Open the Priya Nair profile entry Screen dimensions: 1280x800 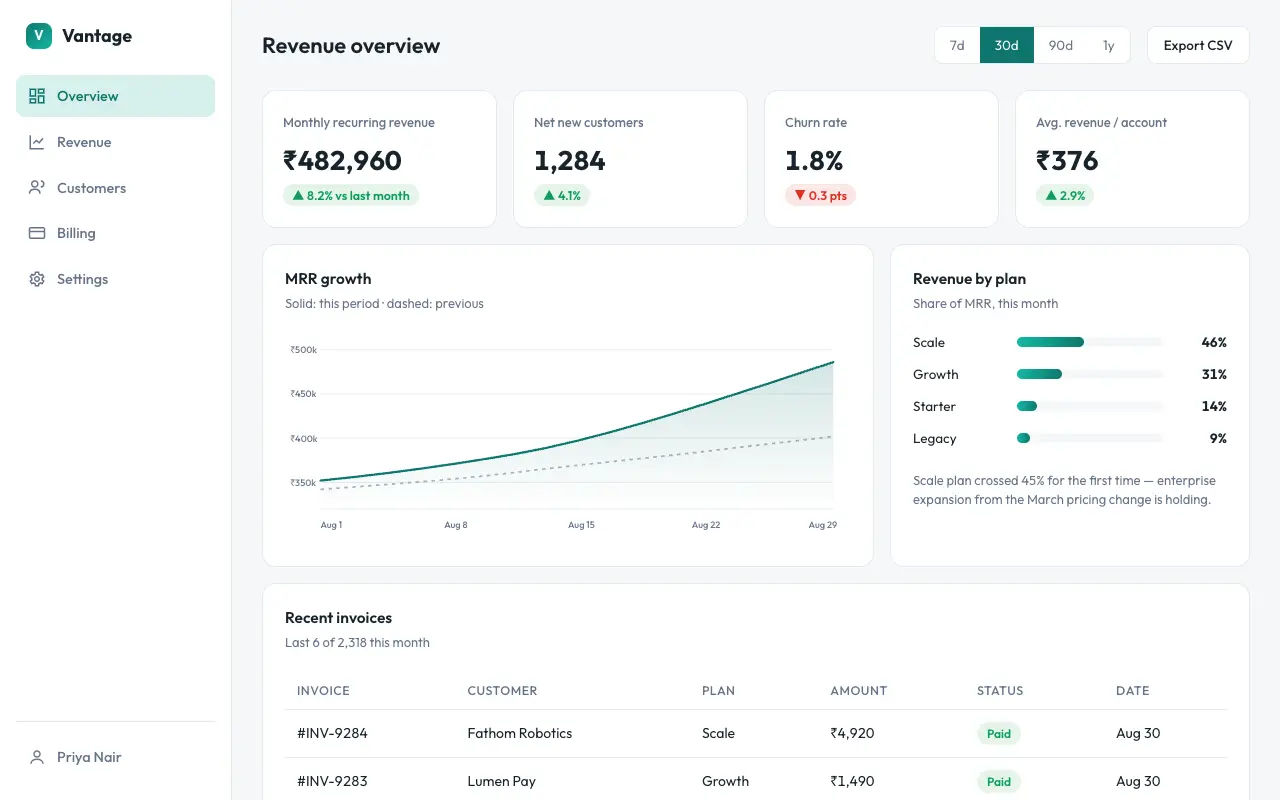[x=115, y=757]
